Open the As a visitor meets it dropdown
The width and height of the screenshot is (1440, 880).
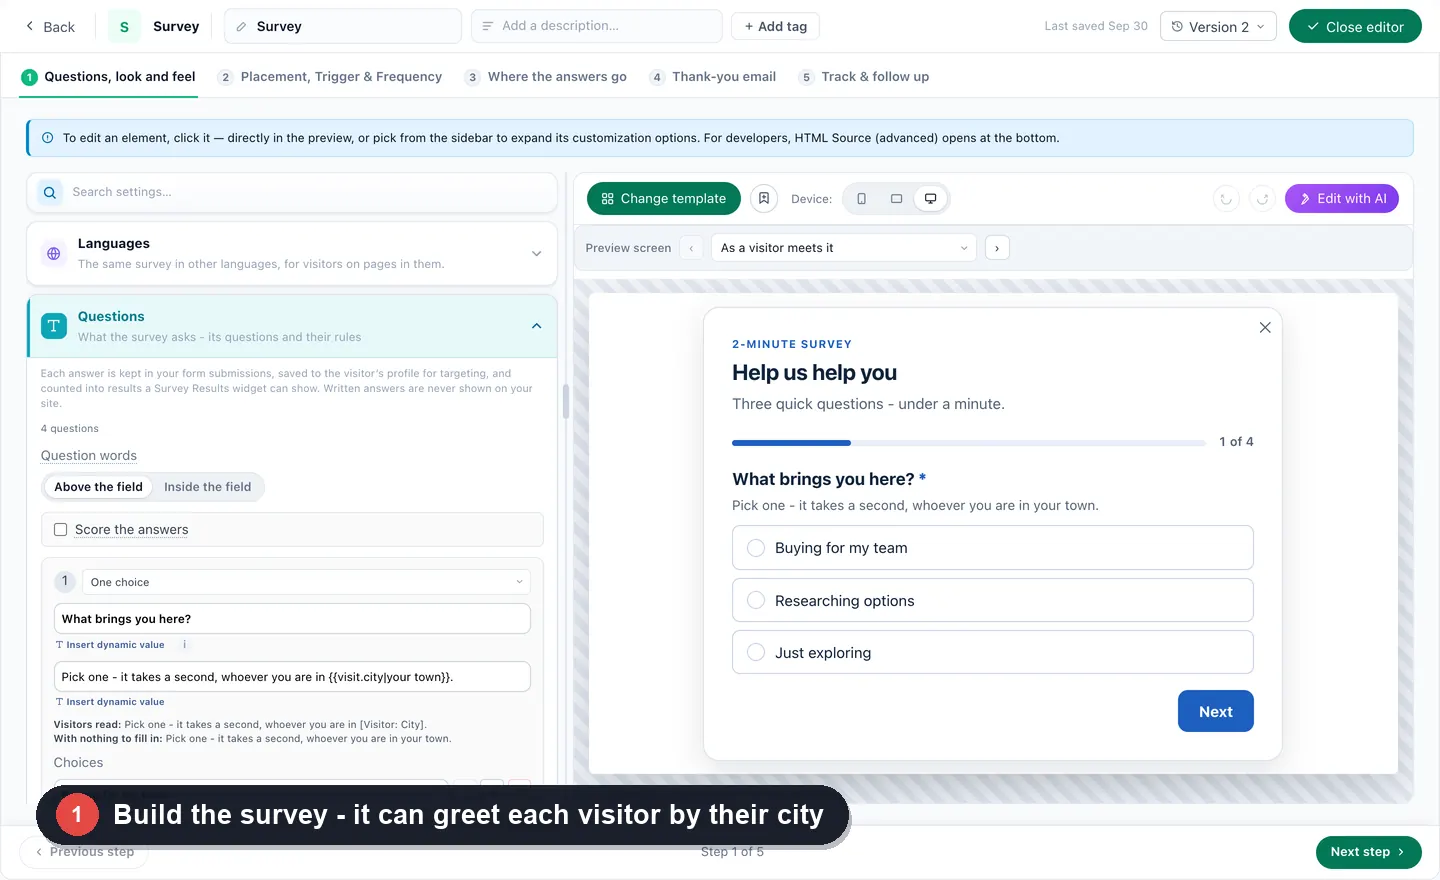pyautogui.click(x=844, y=248)
